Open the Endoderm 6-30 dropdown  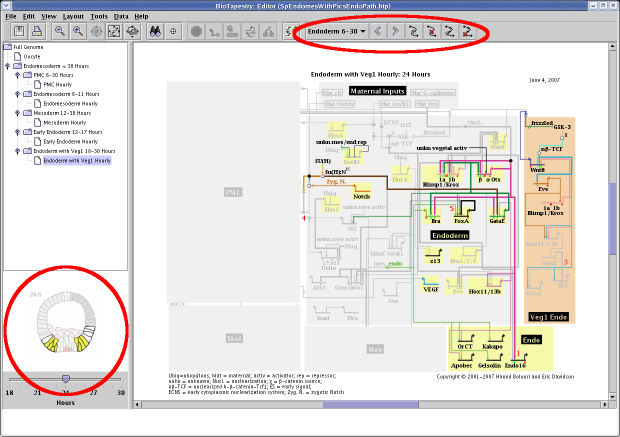(337, 32)
